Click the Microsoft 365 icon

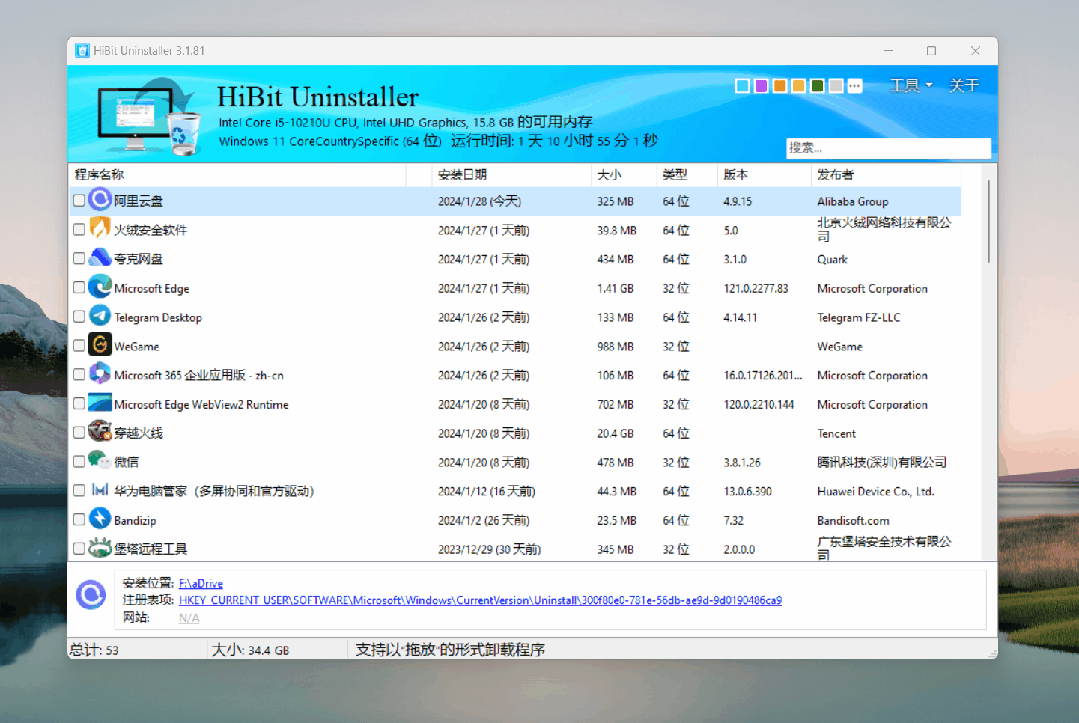click(100, 374)
